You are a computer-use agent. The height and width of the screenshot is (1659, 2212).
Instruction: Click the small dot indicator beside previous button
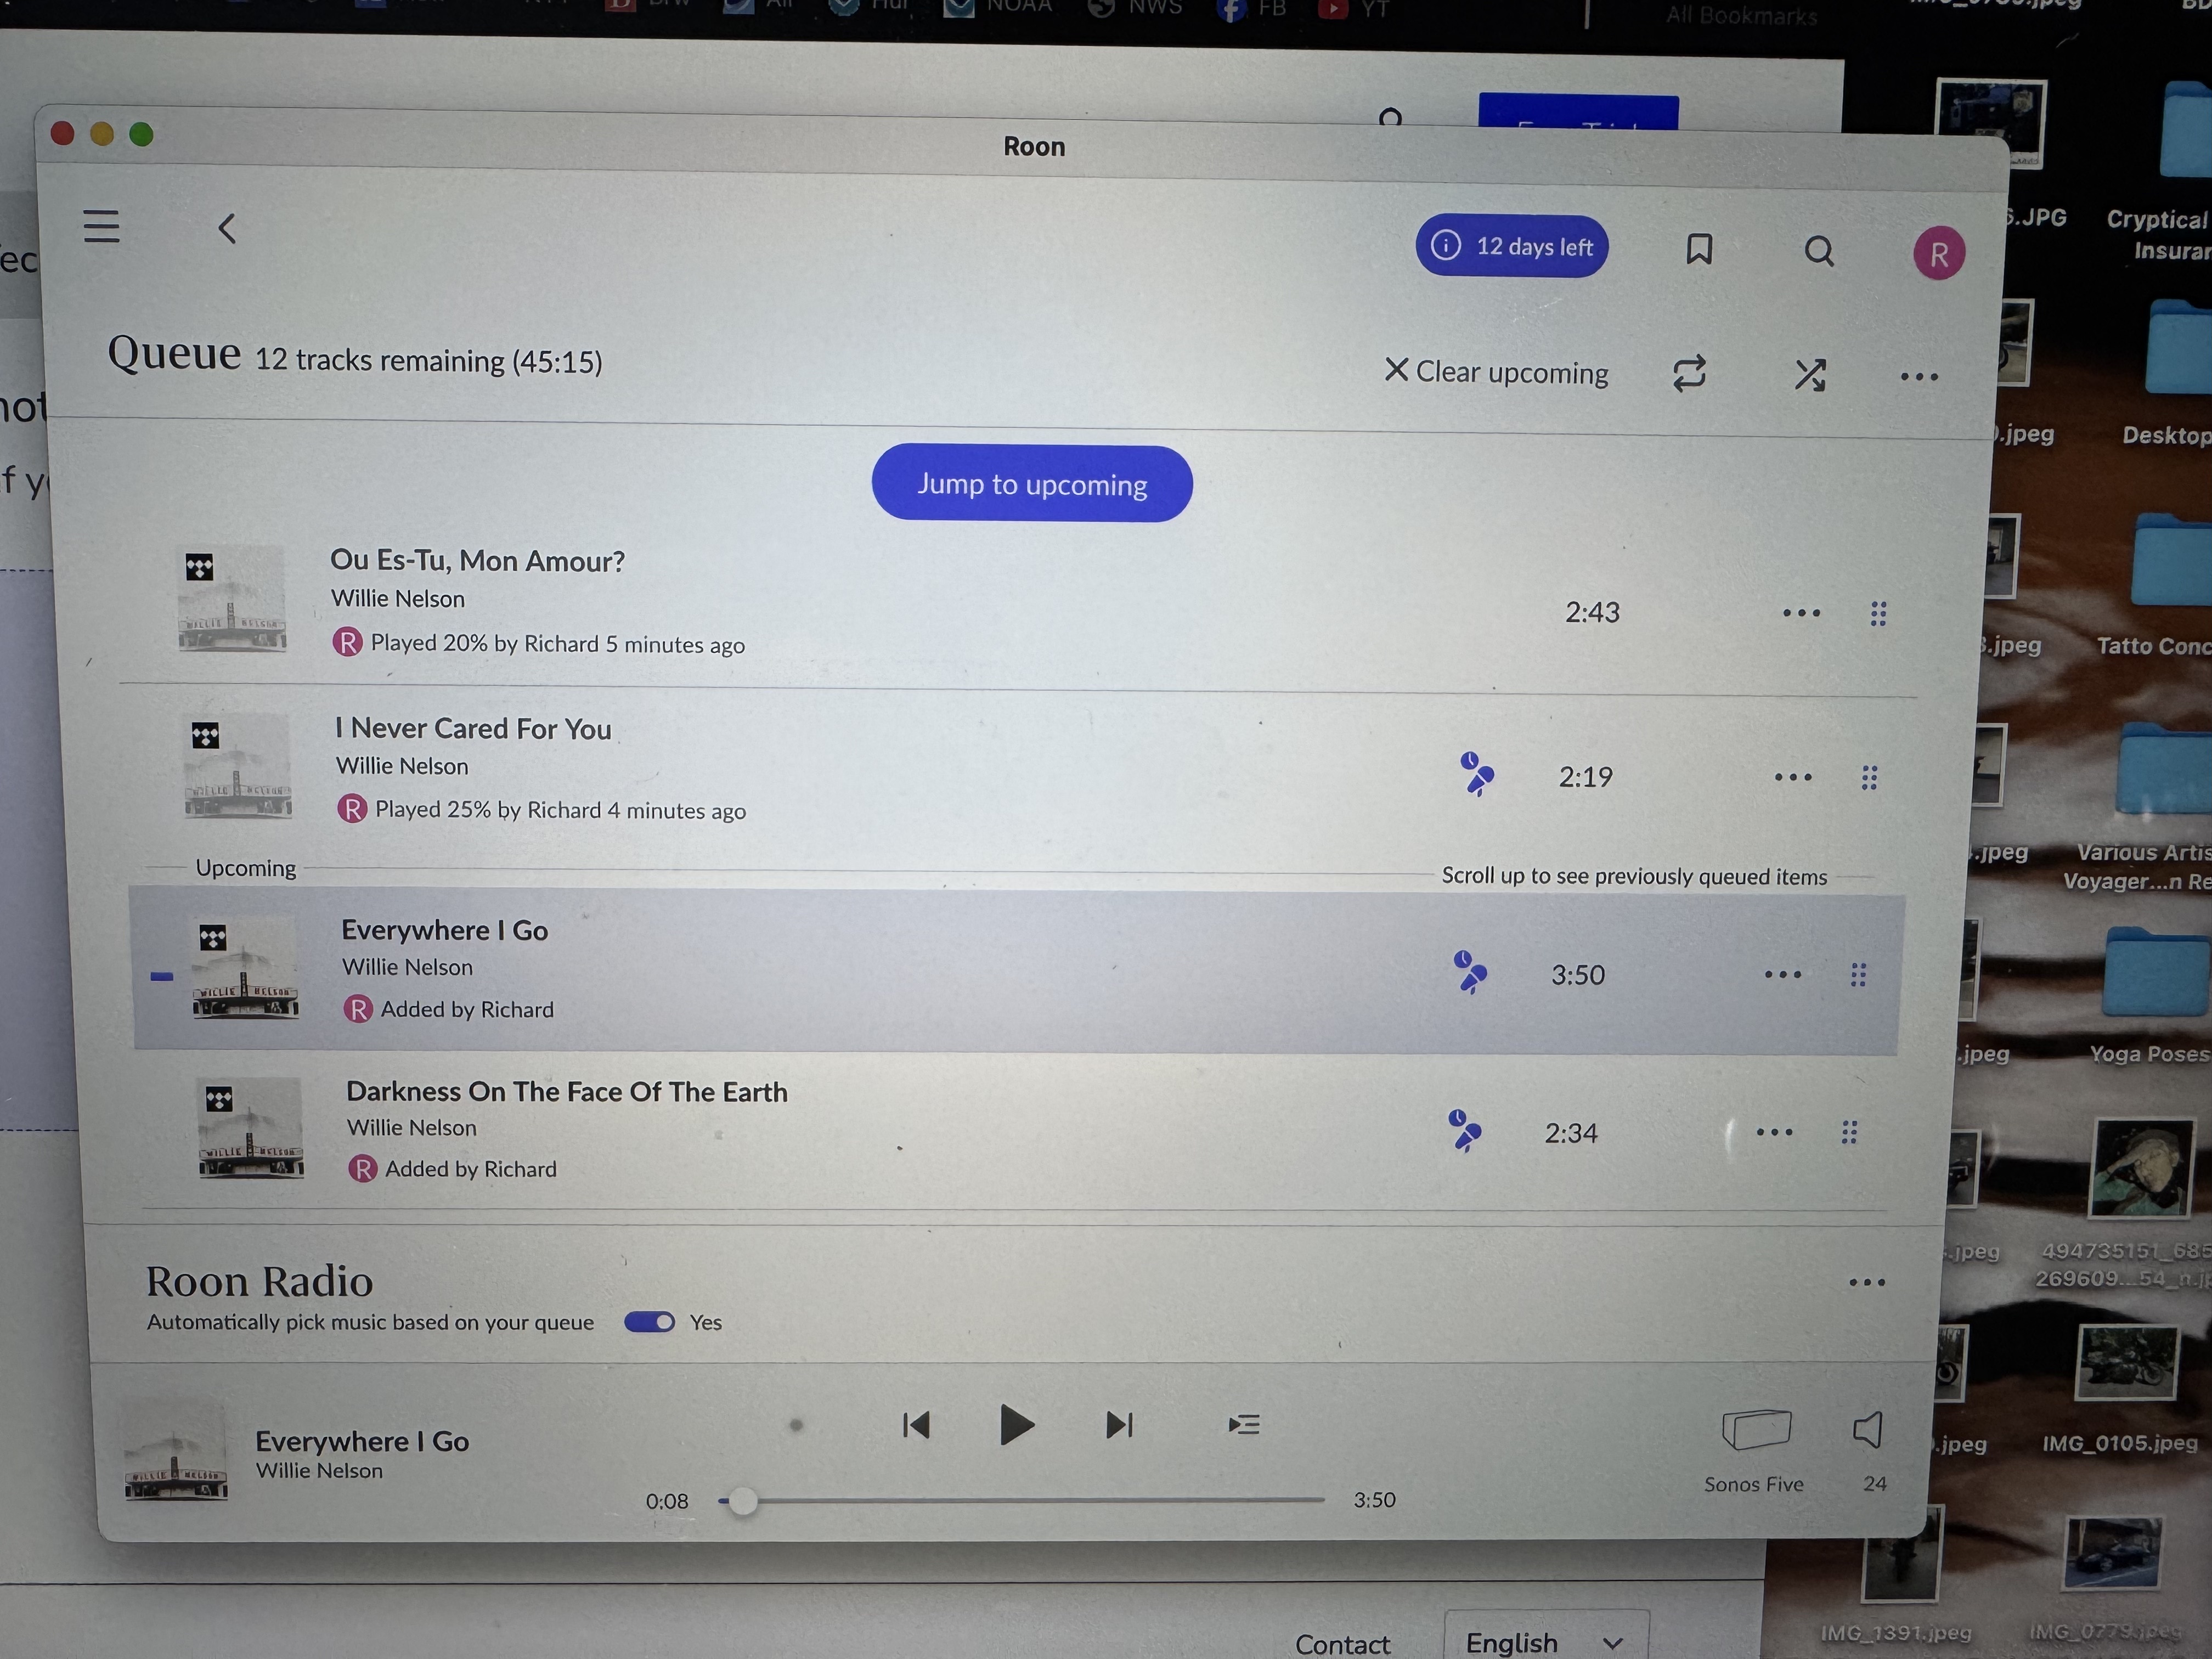[x=796, y=1425]
